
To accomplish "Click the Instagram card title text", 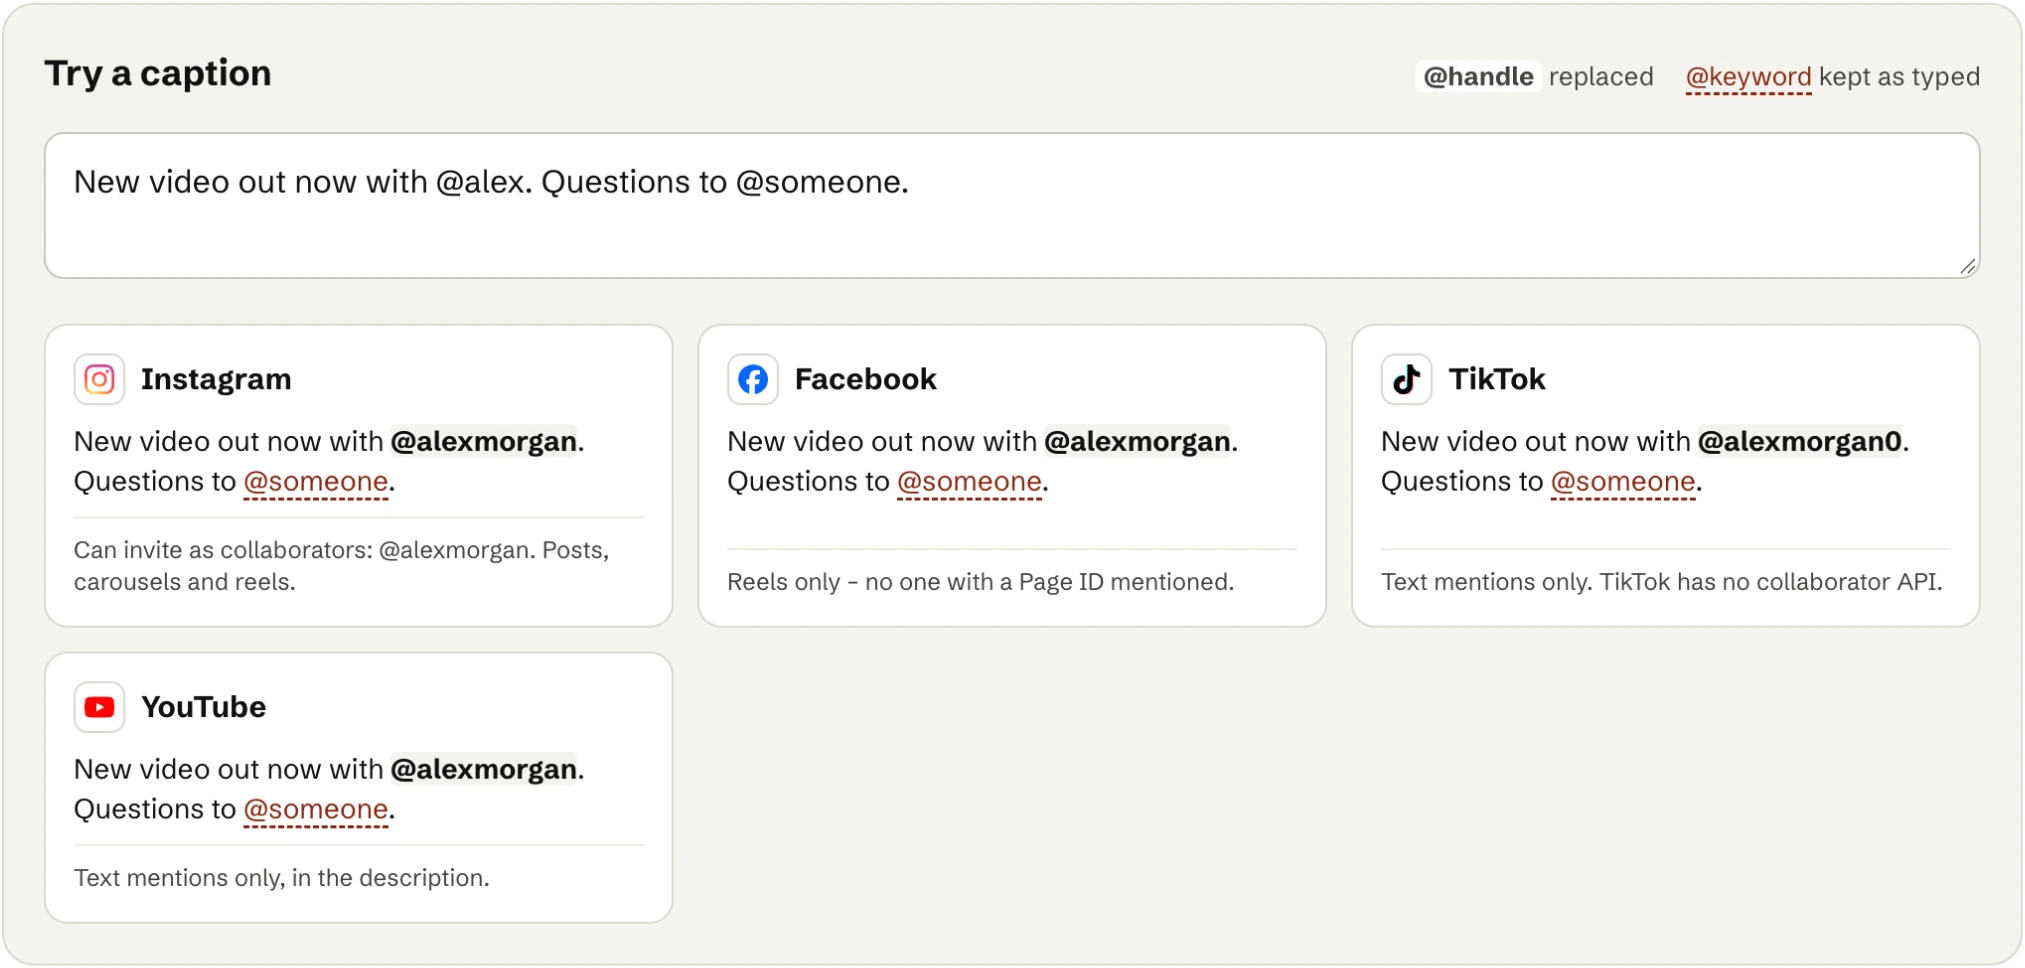I will [216, 379].
